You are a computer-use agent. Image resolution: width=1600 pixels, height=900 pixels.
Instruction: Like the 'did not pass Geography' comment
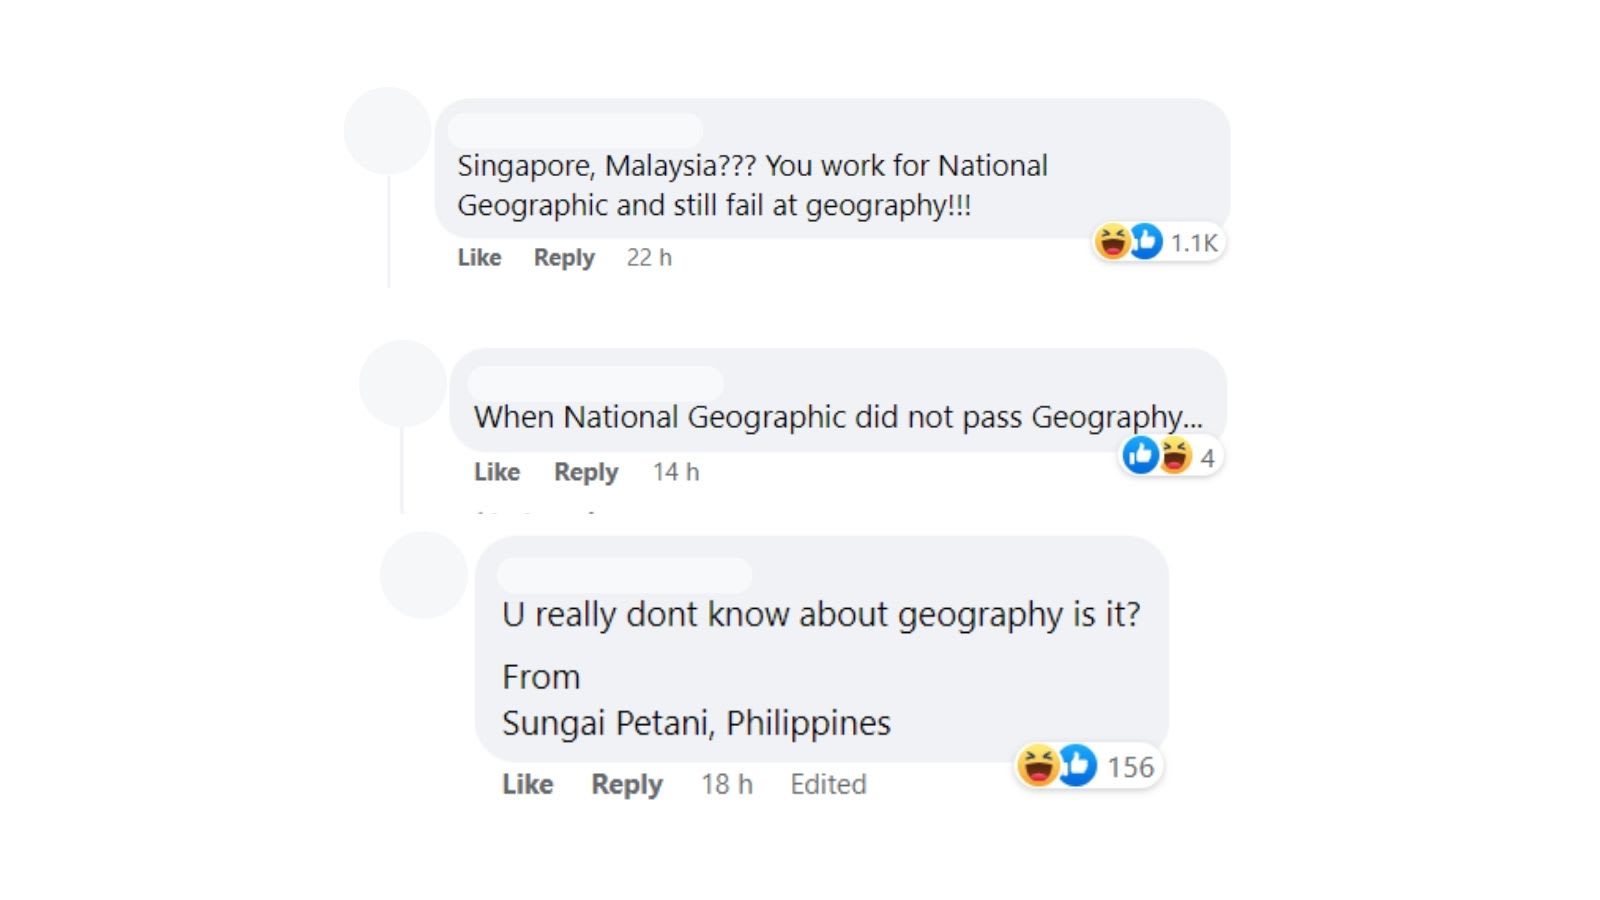[x=497, y=472]
